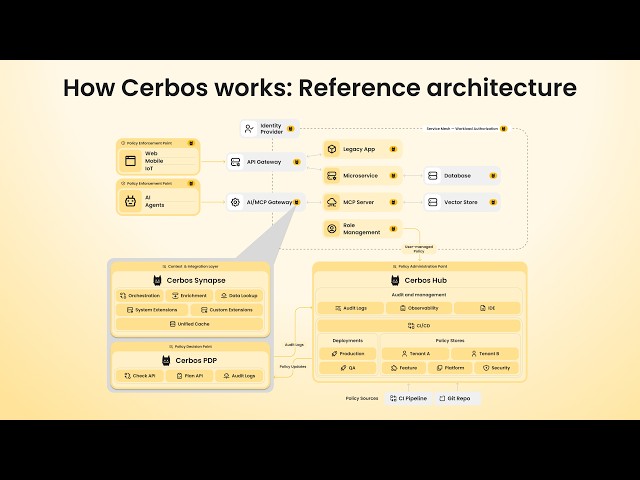The image size is (640, 480).
Task: Click the robot icon next to AI Agents
Action: [131, 201]
